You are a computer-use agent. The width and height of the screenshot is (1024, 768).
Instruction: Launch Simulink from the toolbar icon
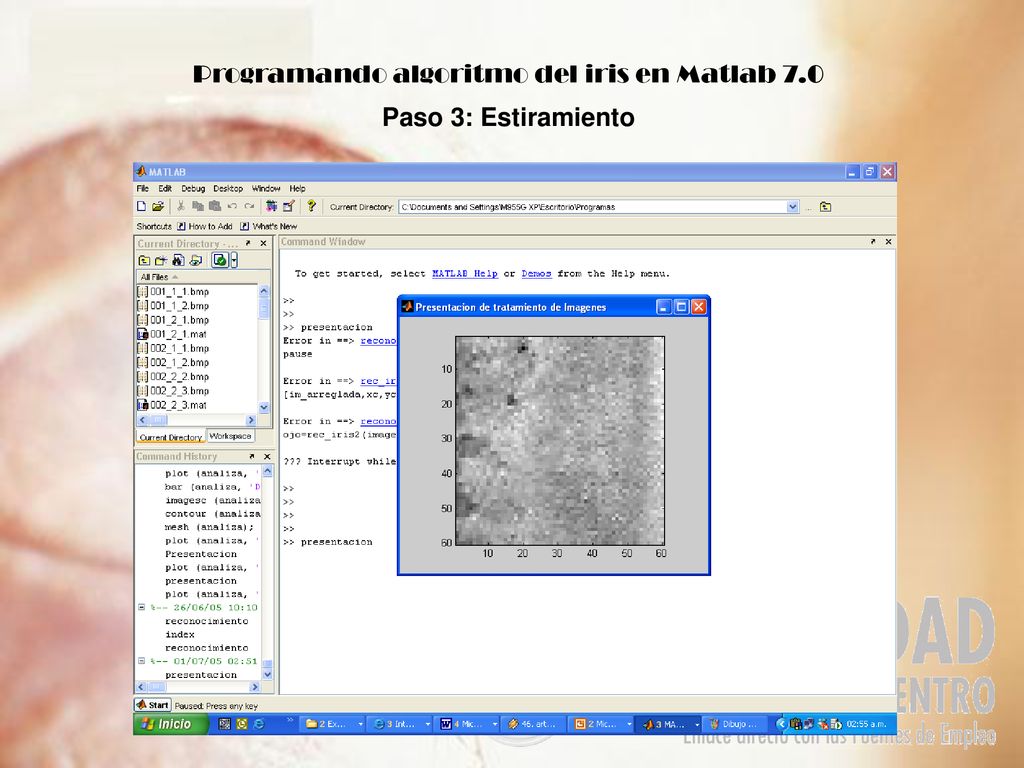pyautogui.click(x=272, y=206)
